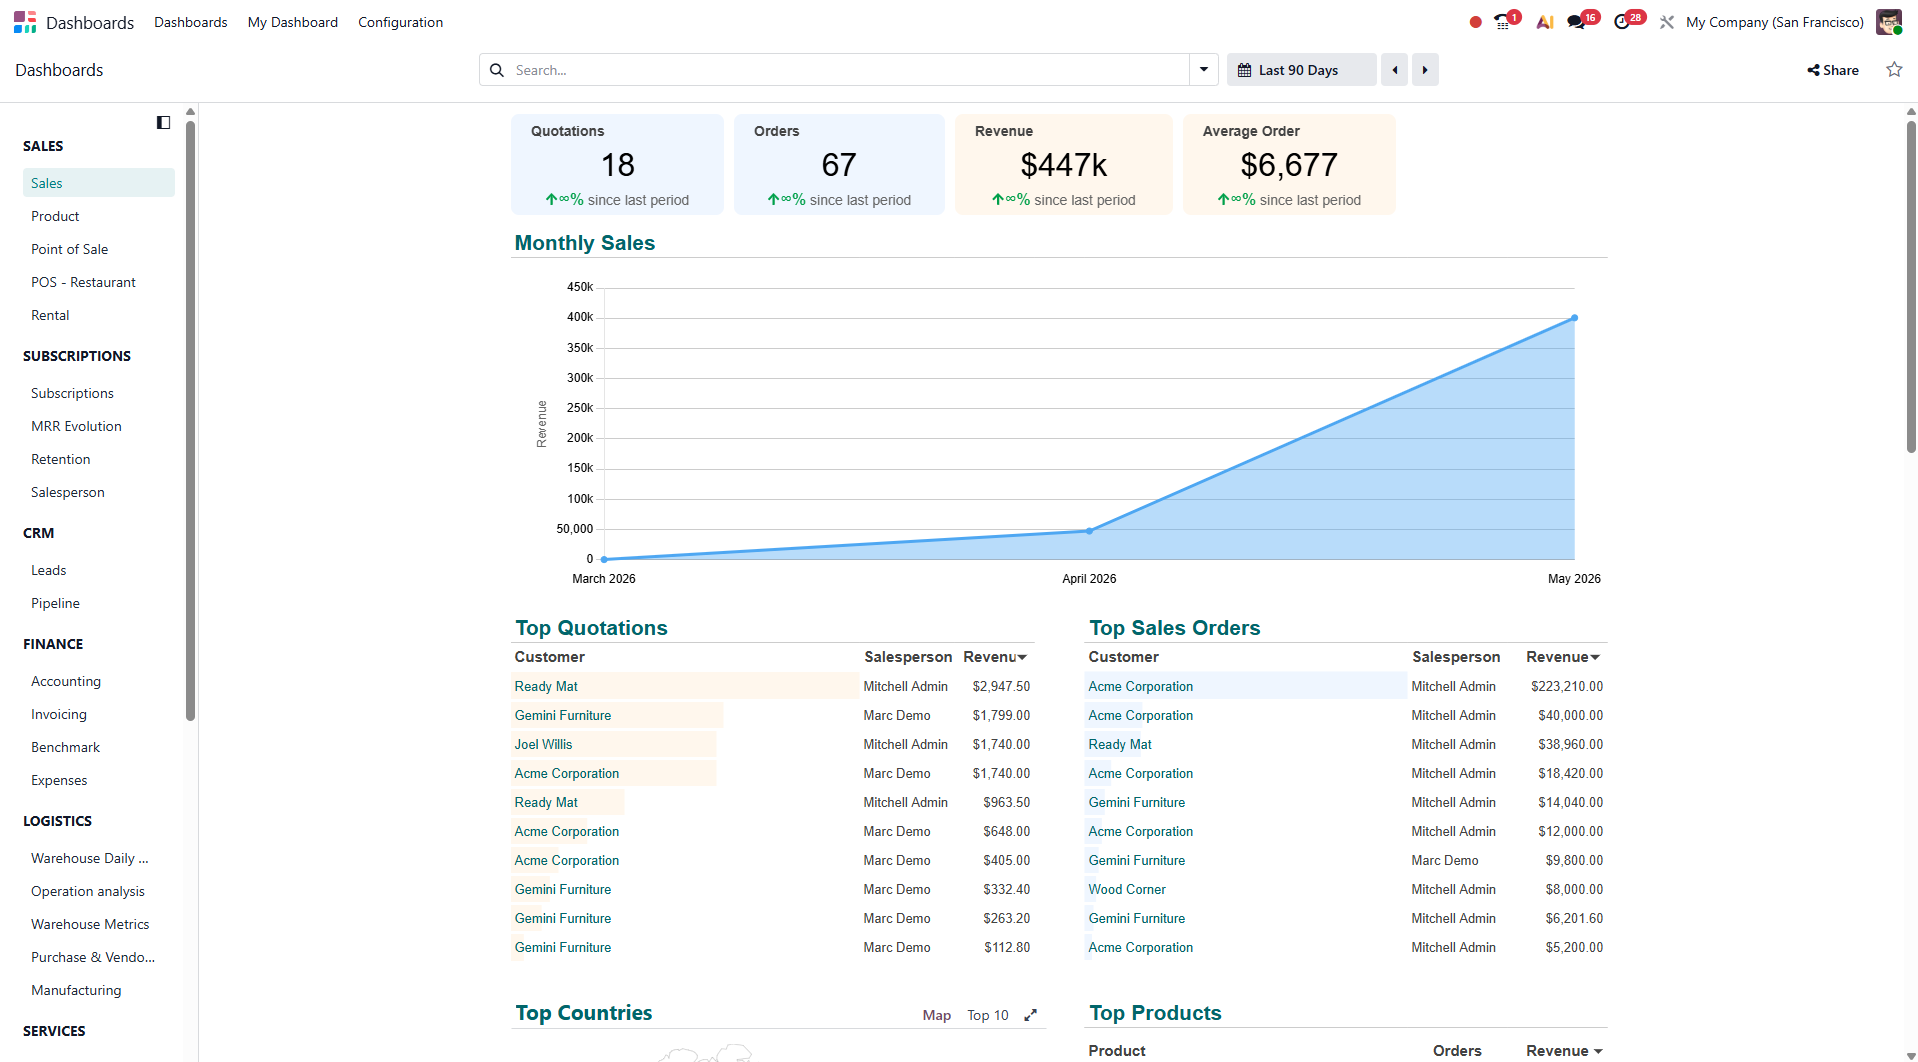This screenshot has height=1062, width=1918.
Task: Click the April 2026 data point on chart
Action: coord(1089,531)
